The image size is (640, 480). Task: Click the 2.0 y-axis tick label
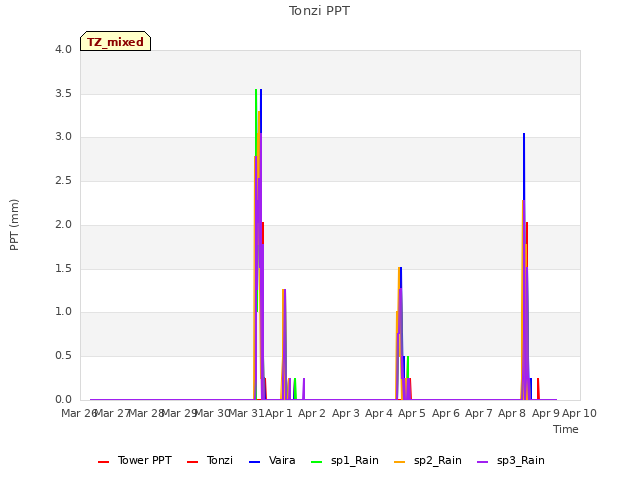(x=63, y=224)
